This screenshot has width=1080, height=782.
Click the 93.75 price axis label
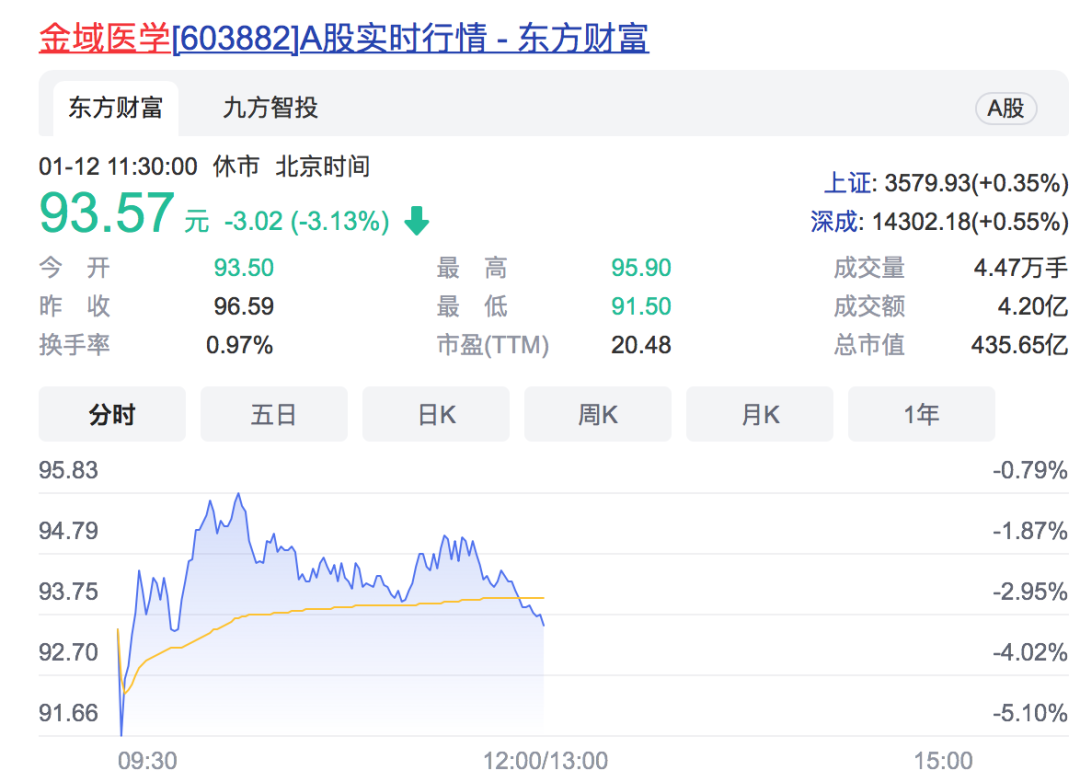tap(68, 591)
